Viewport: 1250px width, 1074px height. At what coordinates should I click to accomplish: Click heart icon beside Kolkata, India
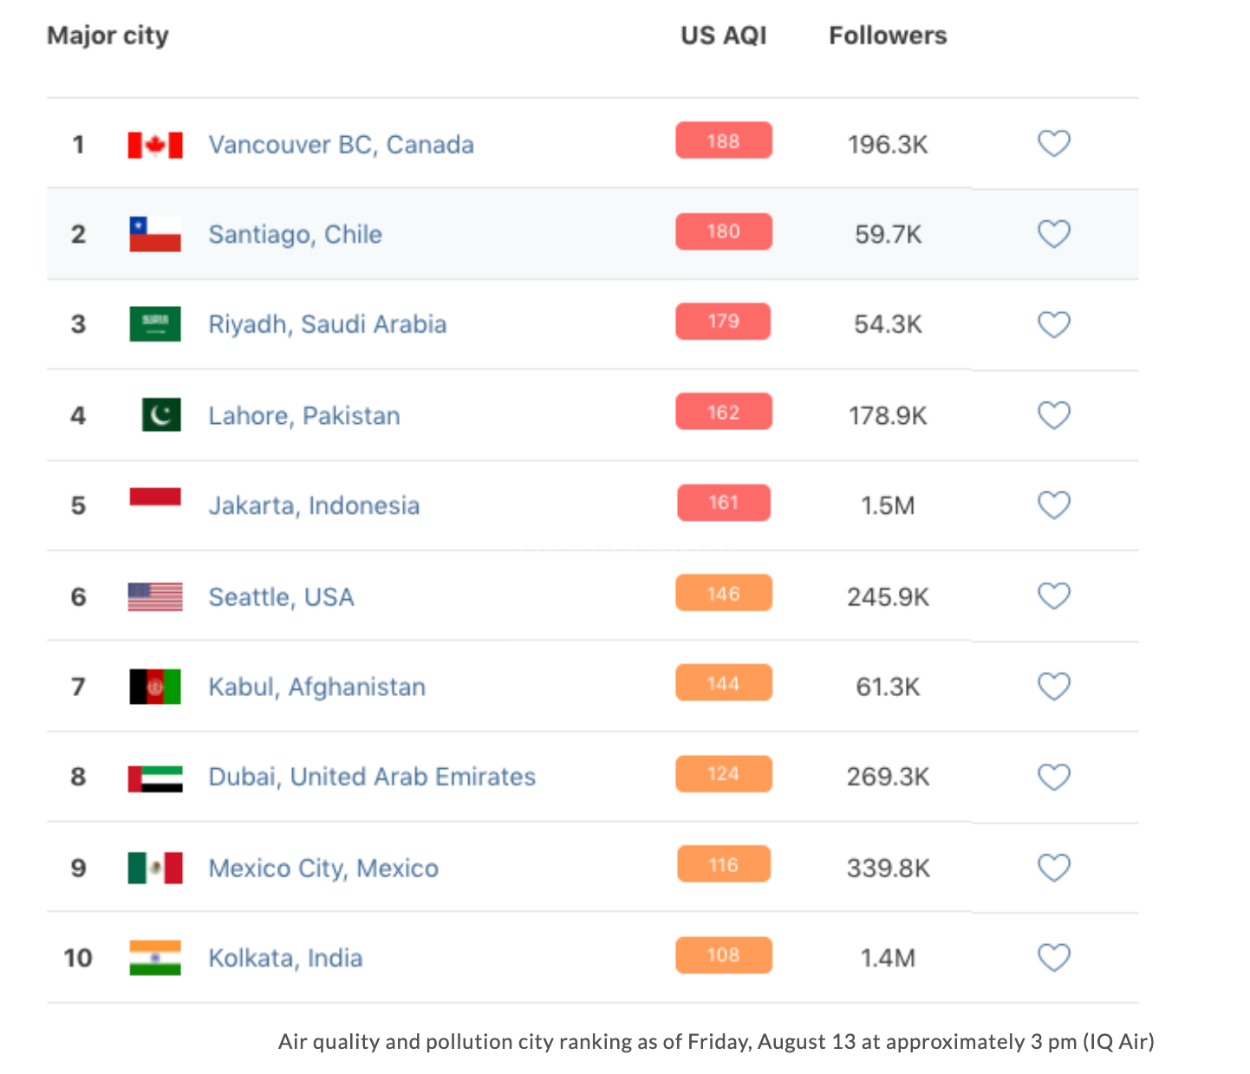1053,958
